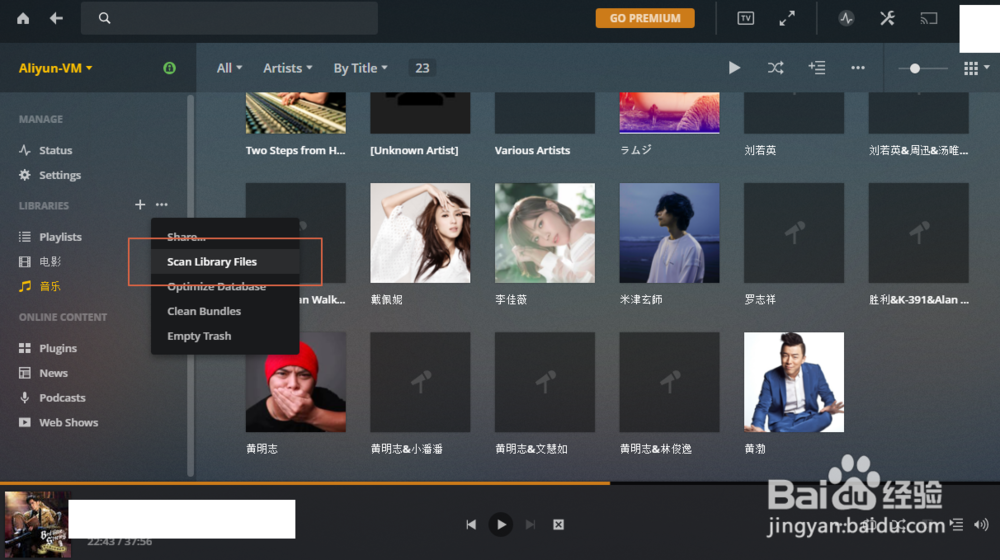Click the green secure connection lock icon

coord(169,68)
